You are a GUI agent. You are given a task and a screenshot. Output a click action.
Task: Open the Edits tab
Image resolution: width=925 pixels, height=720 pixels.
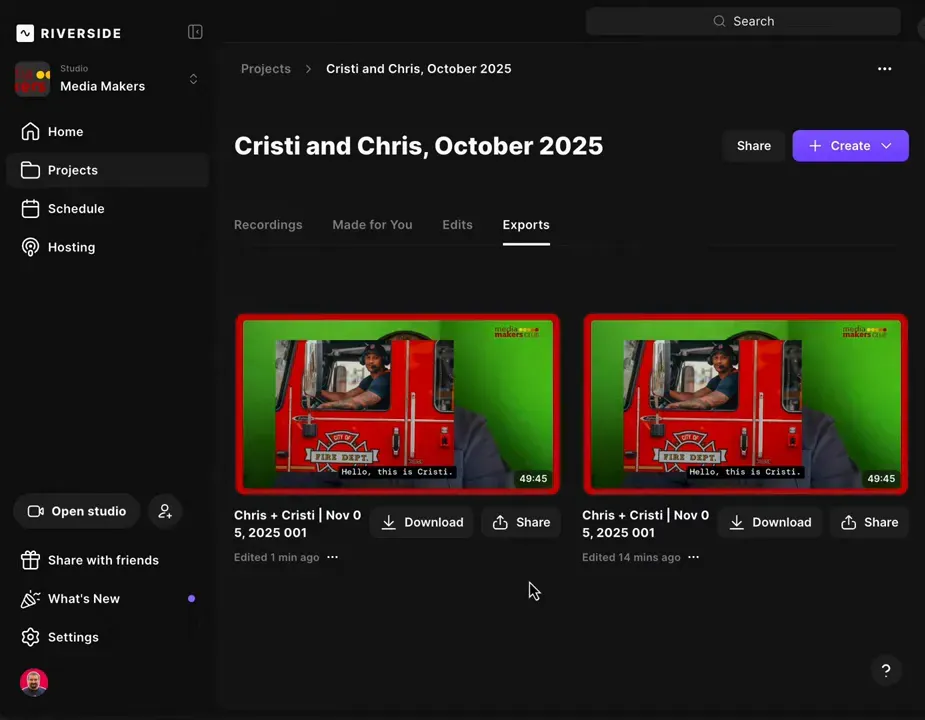click(x=457, y=224)
